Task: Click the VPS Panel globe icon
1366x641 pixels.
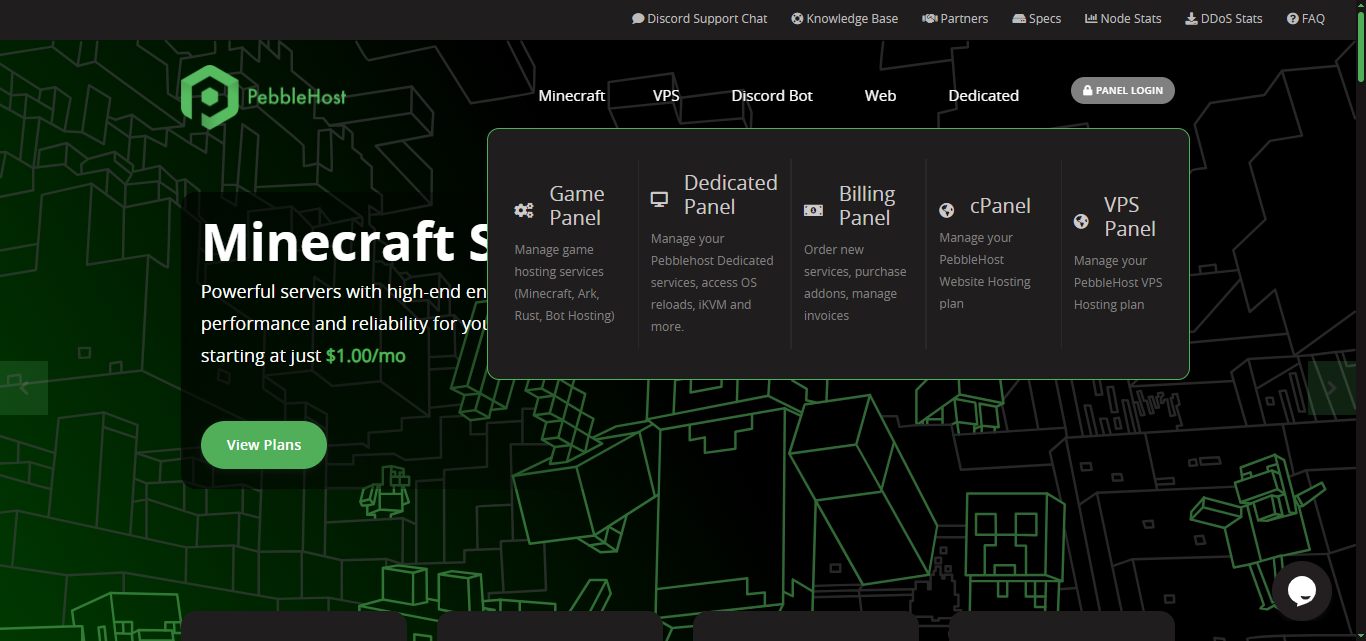Action: 1081,221
